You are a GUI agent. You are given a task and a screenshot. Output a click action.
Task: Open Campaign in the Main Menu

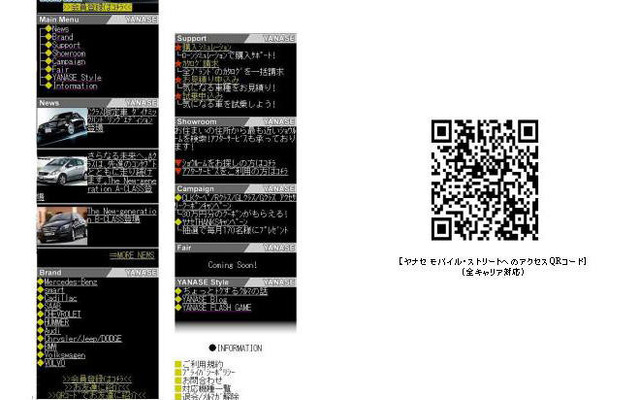click(69, 62)
